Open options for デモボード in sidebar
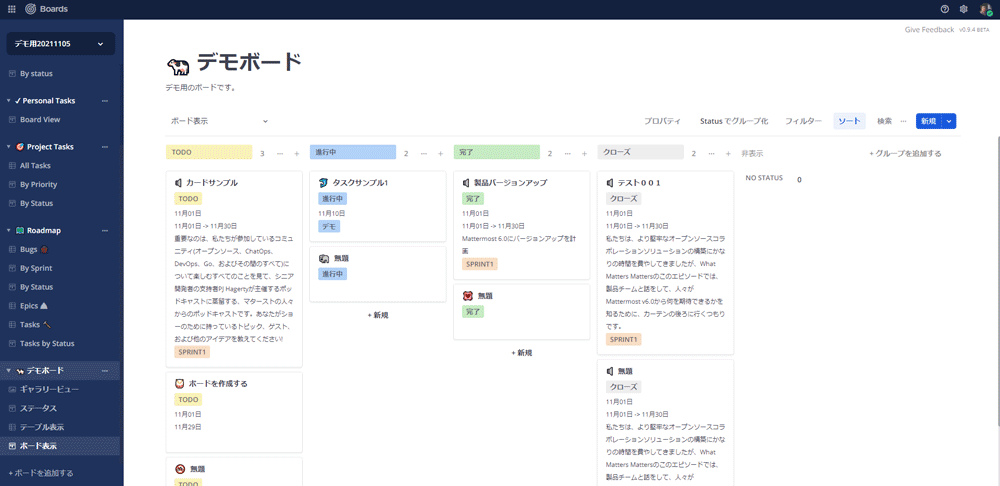Screen dimensions: 1000x486 (105, 371)
